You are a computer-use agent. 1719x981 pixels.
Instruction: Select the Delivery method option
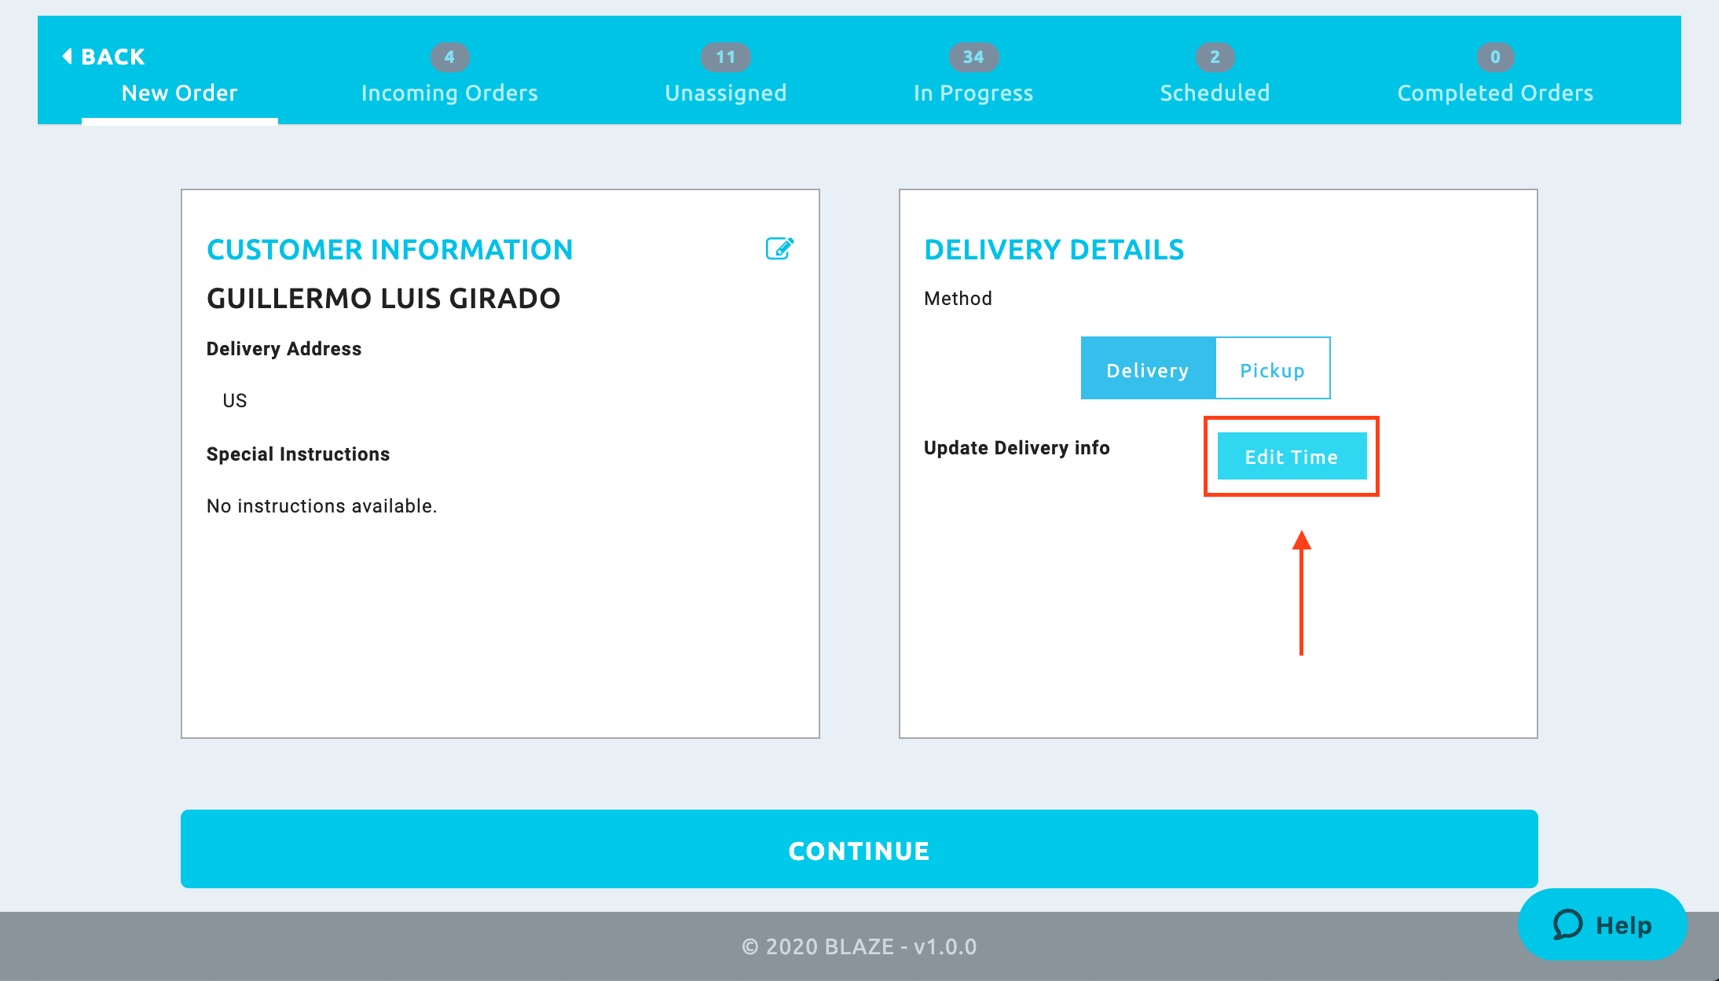click(x=1147, y=369)
